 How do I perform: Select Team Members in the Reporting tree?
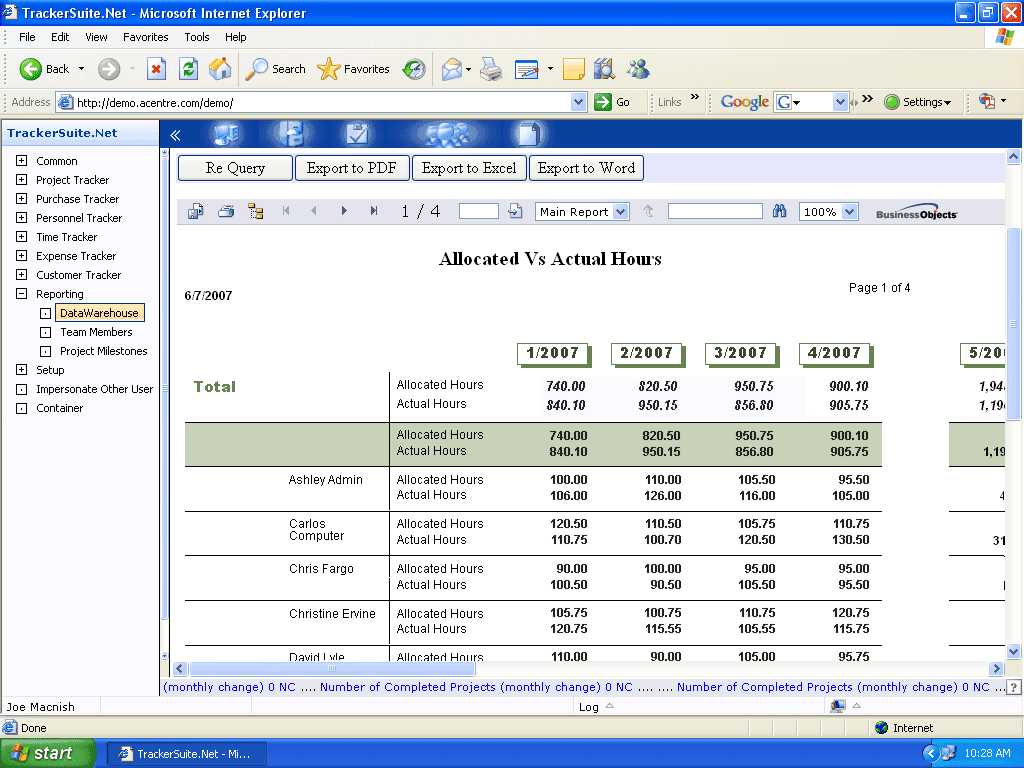[96, 332]
